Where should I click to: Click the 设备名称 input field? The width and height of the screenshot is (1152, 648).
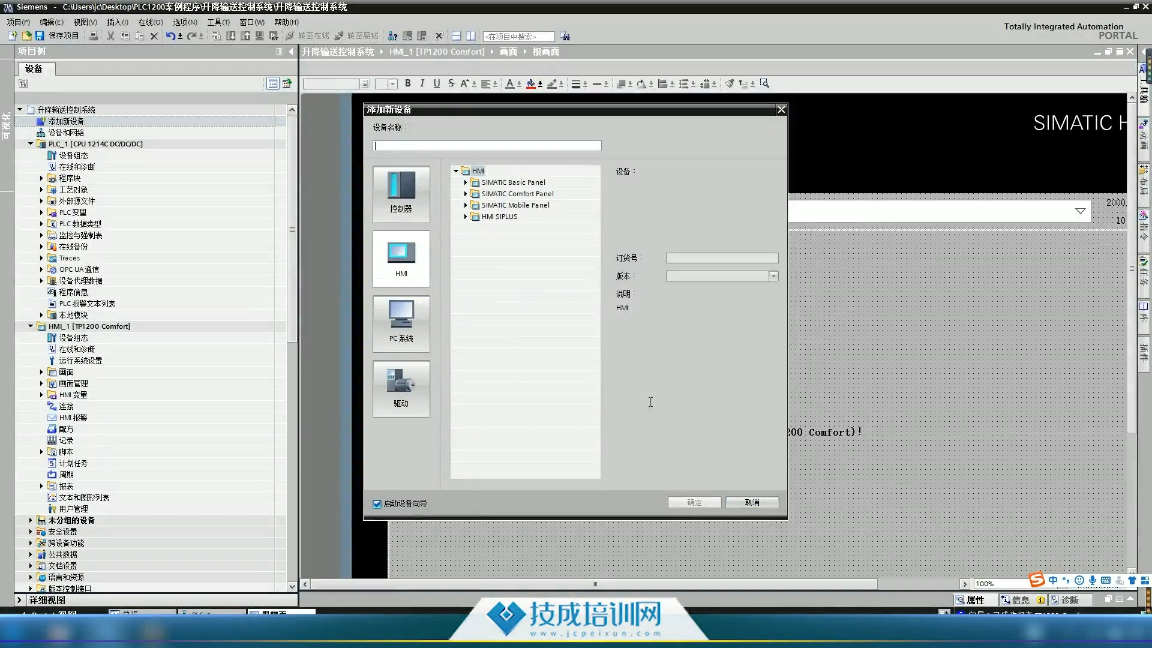(487, 145)
